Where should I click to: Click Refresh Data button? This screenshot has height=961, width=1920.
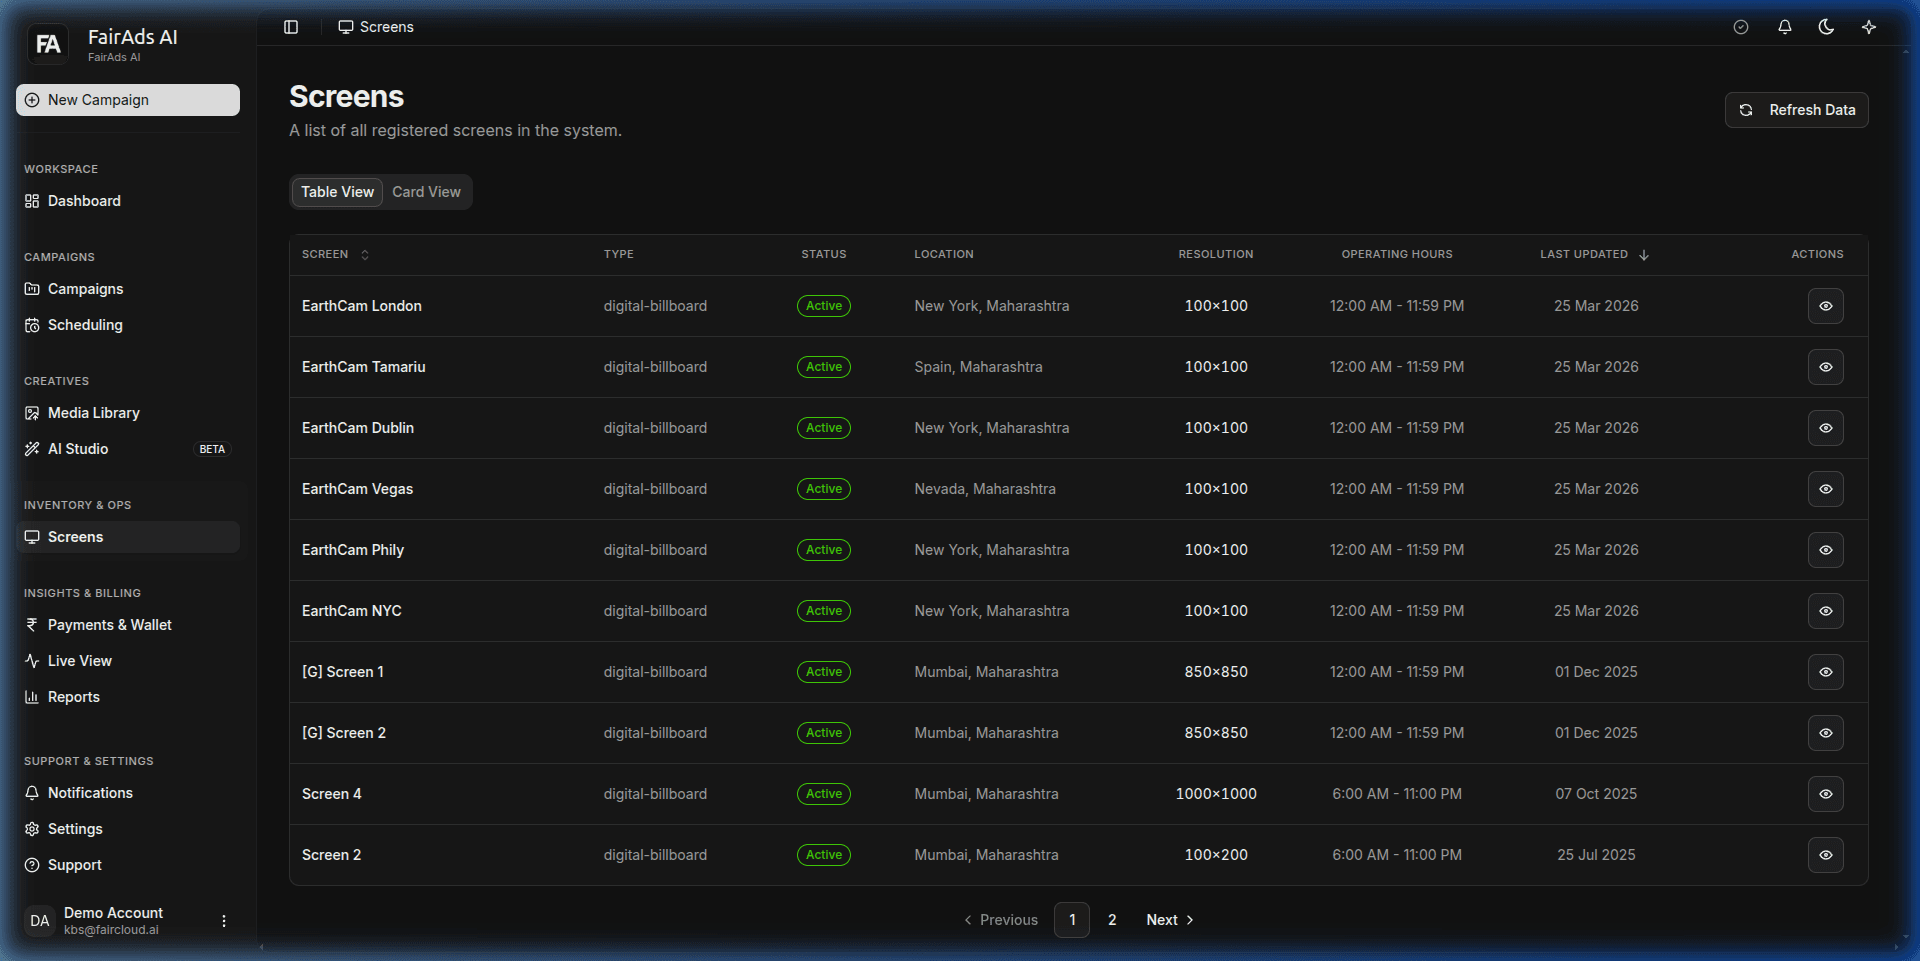(1796, 110)
